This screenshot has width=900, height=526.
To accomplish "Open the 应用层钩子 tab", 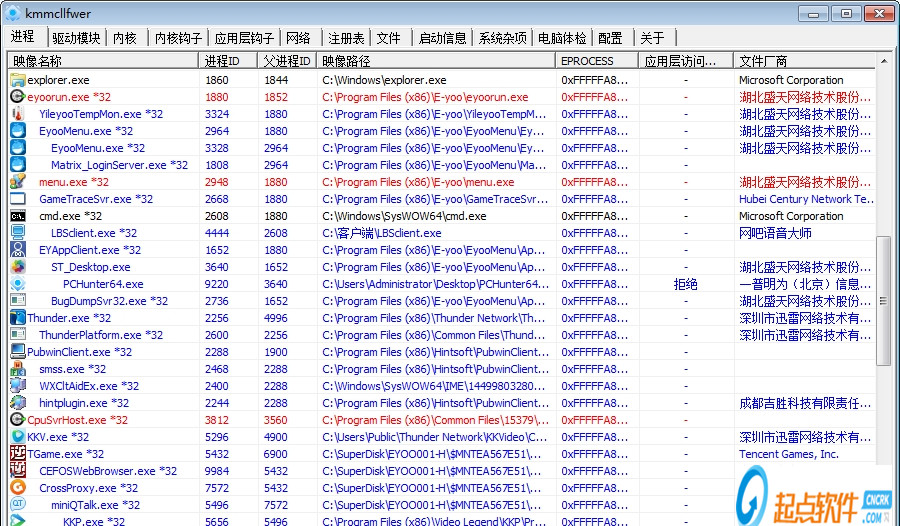I will [244, 38].
